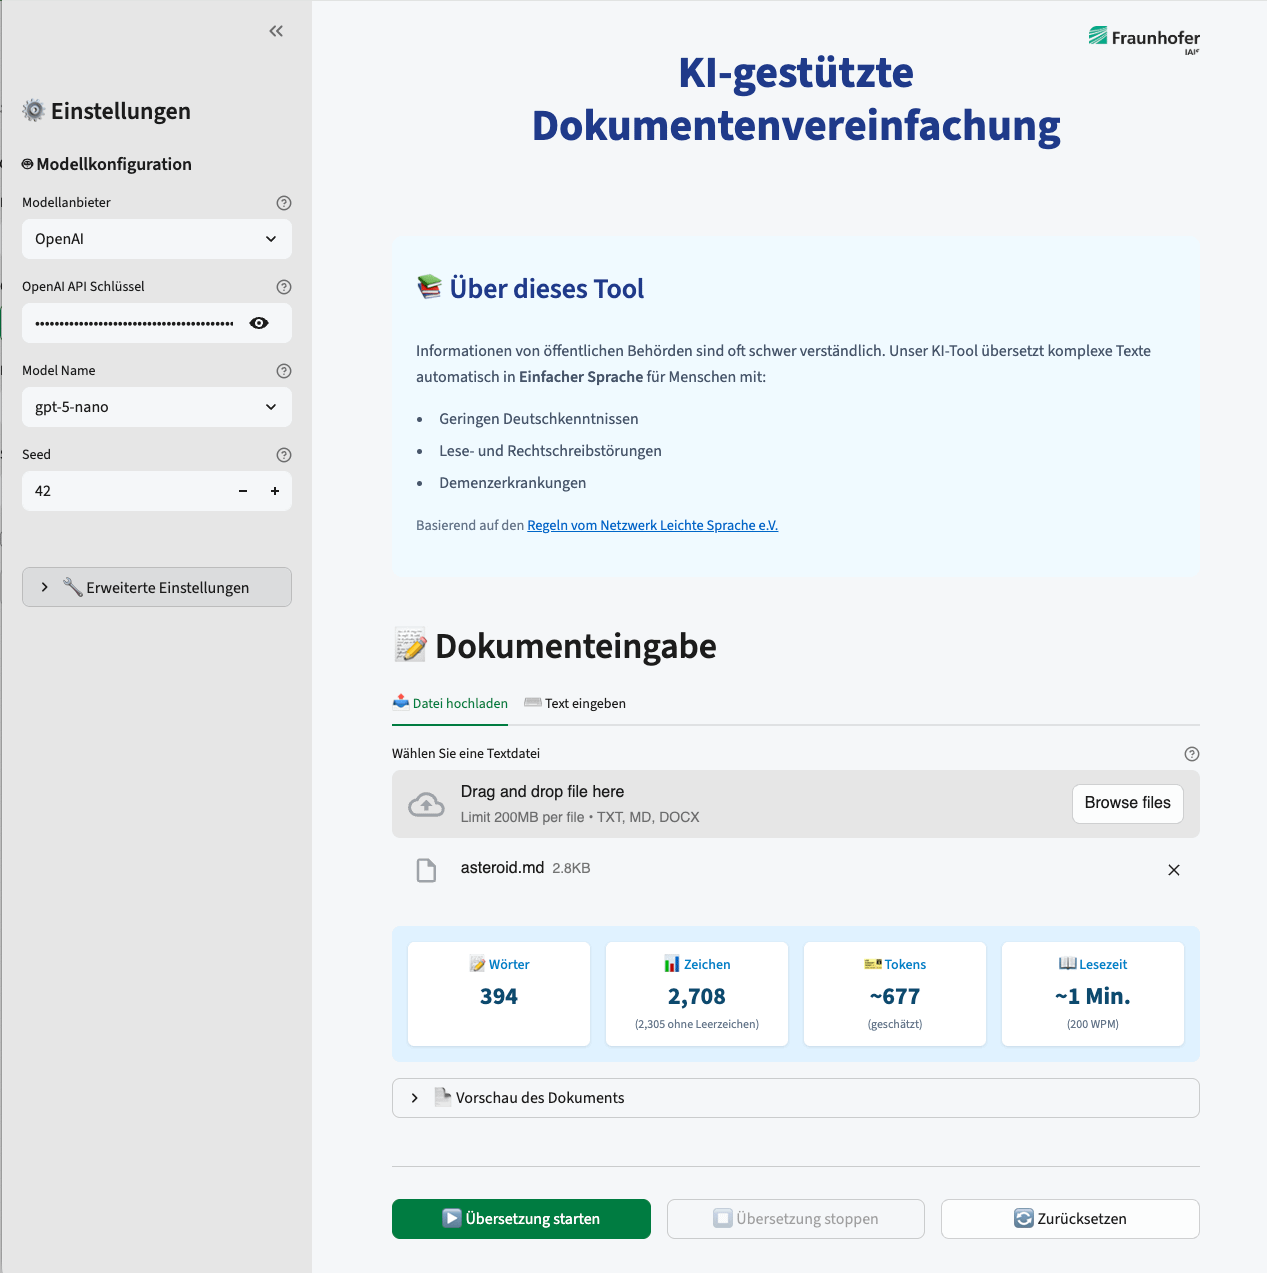1267x1273 pixels.
Task: Click Übersetzung stoppen button
Action: coord(796,1219)
